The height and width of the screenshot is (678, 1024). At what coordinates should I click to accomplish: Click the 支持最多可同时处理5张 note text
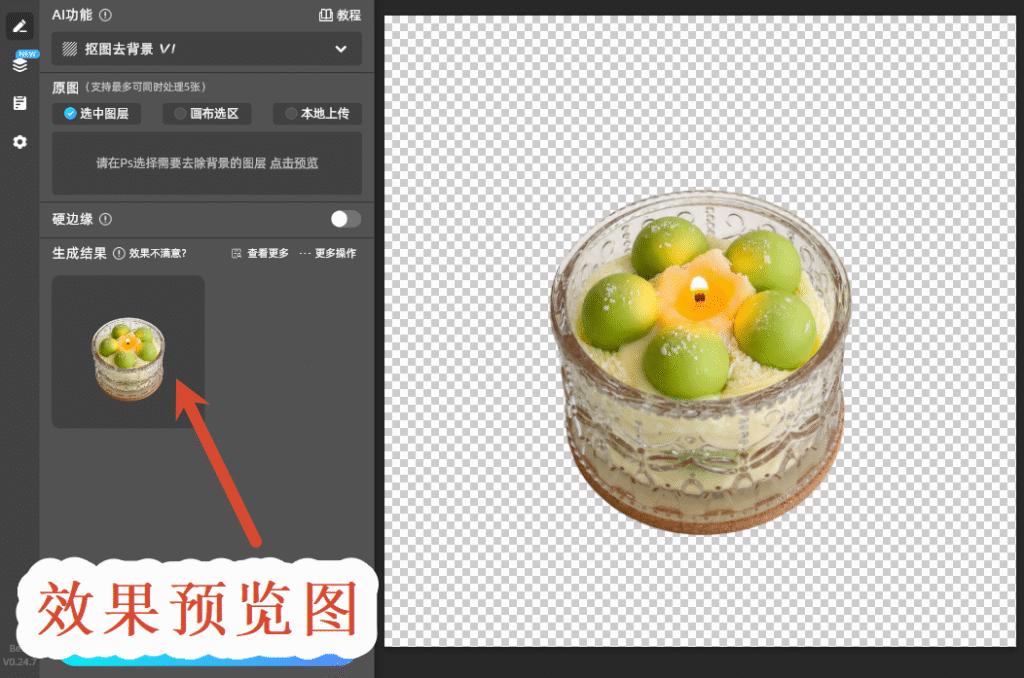(x=146, y=87)
